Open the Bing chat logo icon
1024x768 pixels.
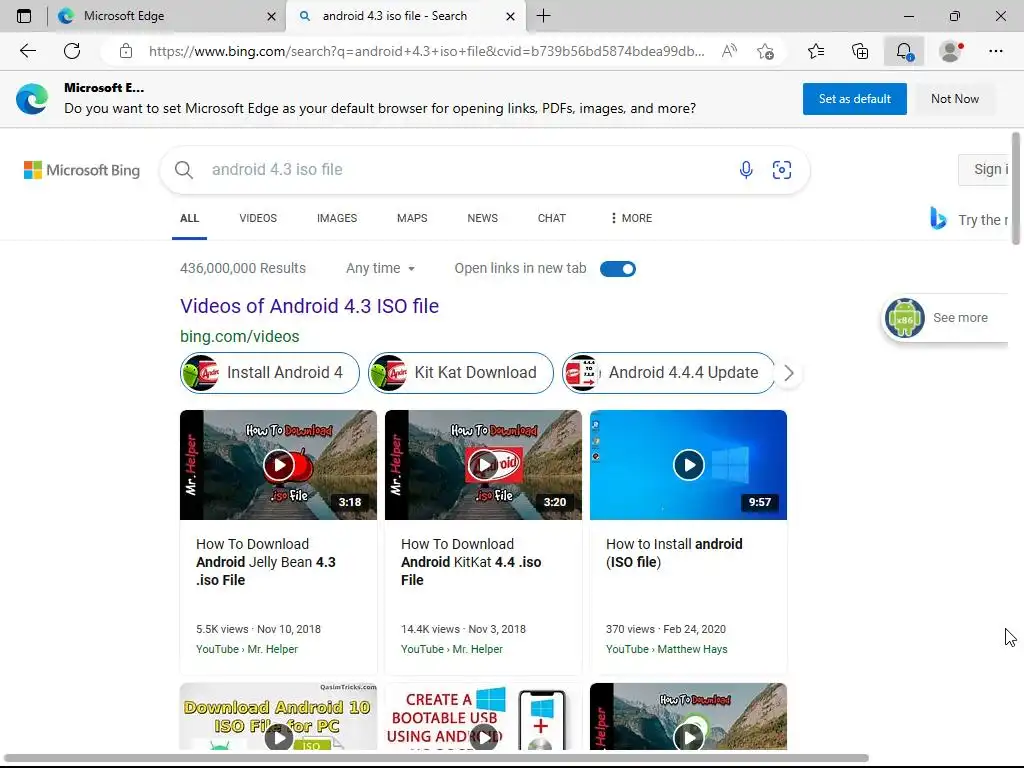click(x=938, y=219)
